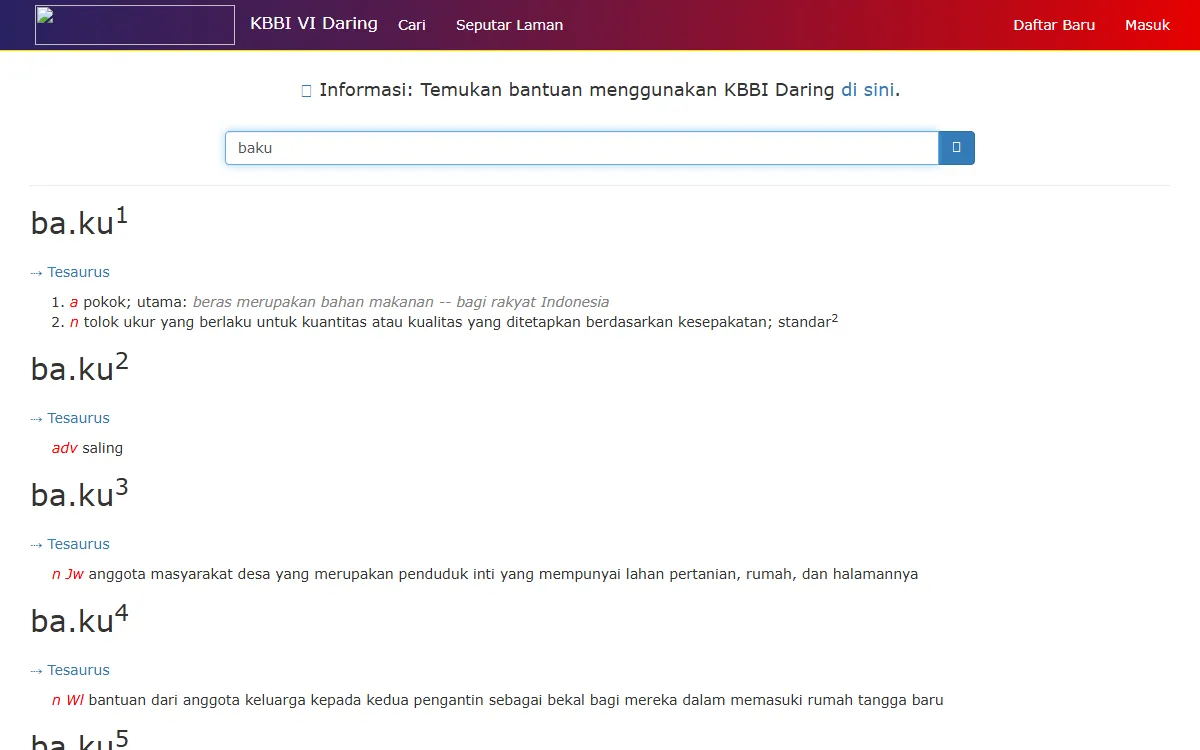This screenshot has width=1200, height=750.
Task: Click definition starting 'anggota masyarakat desa'
Action: pyautogui.click(x=503, y=574)
